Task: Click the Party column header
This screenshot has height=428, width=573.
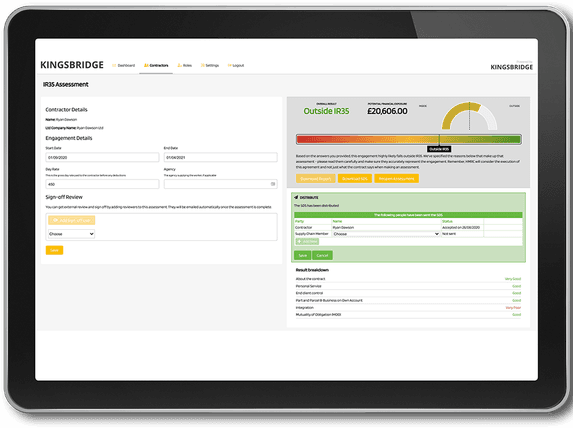Action: [313, 221]
